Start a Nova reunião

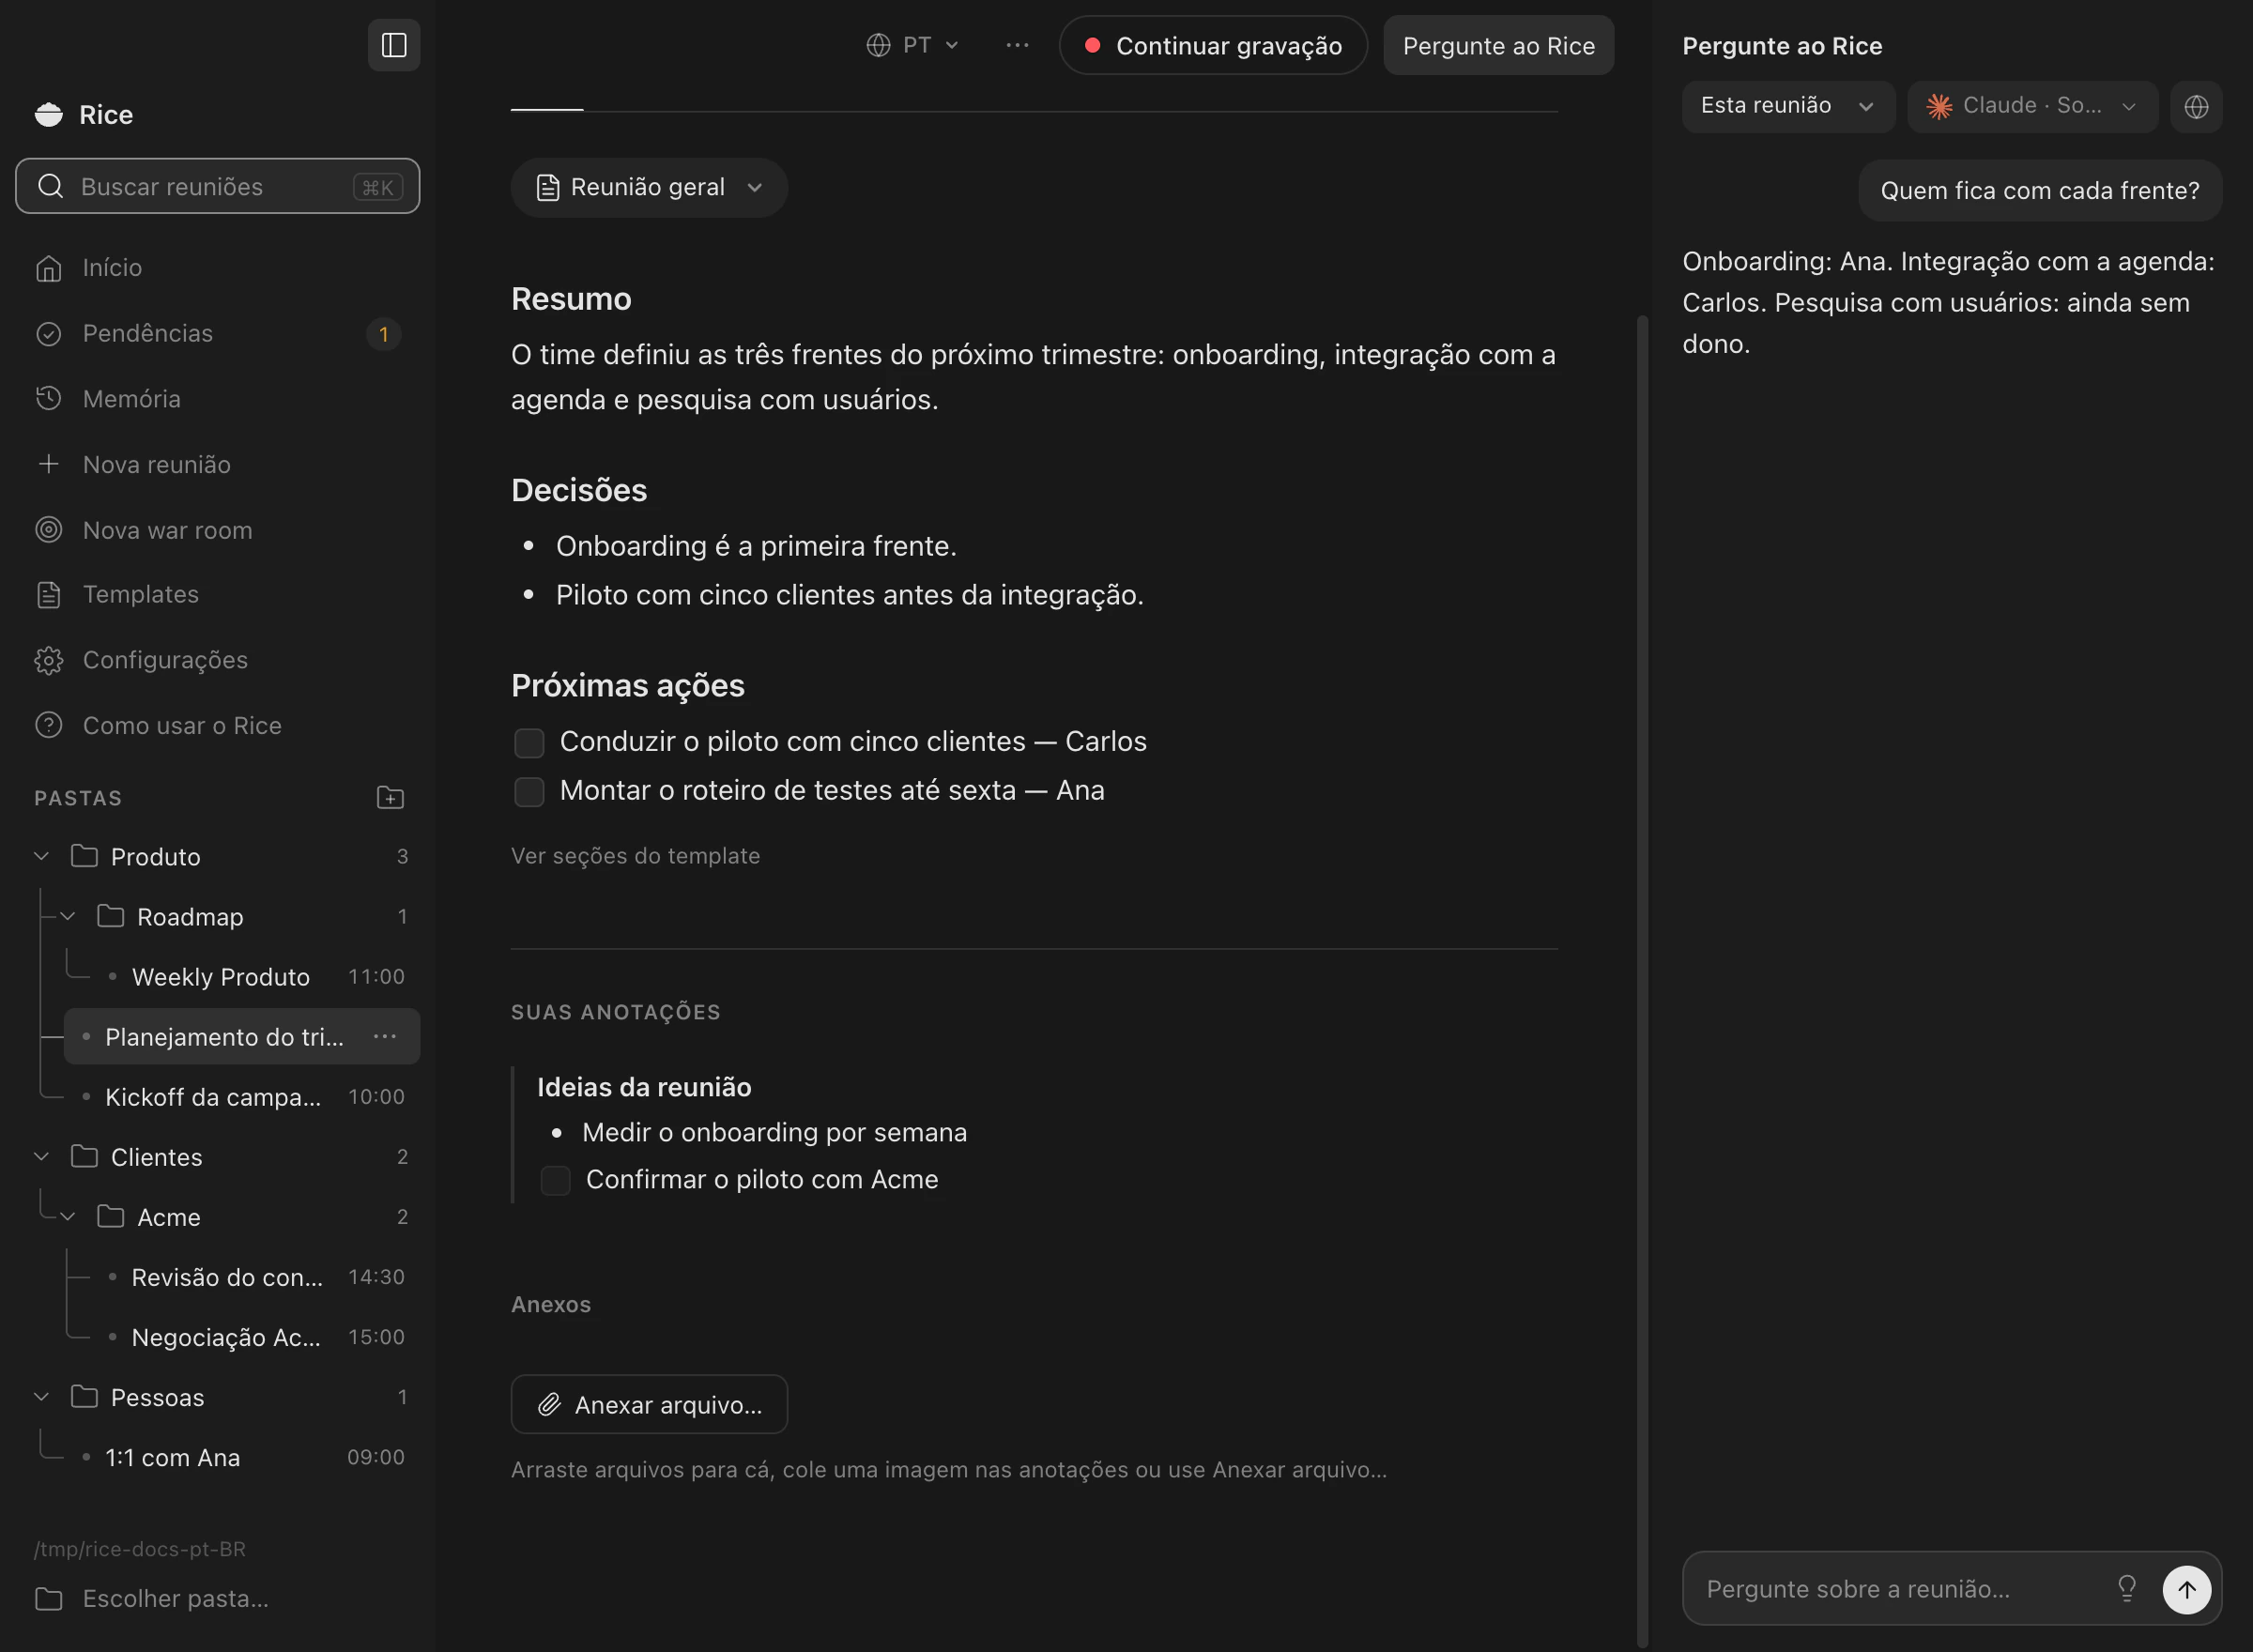click(x=217, y=464)
